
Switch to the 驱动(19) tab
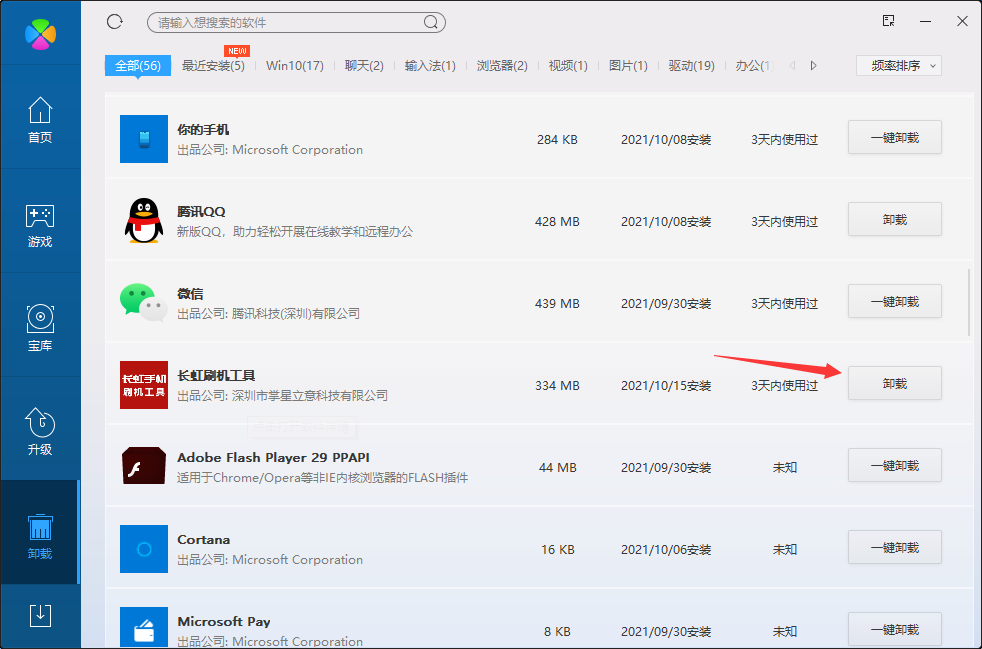[x=691, y=66]
